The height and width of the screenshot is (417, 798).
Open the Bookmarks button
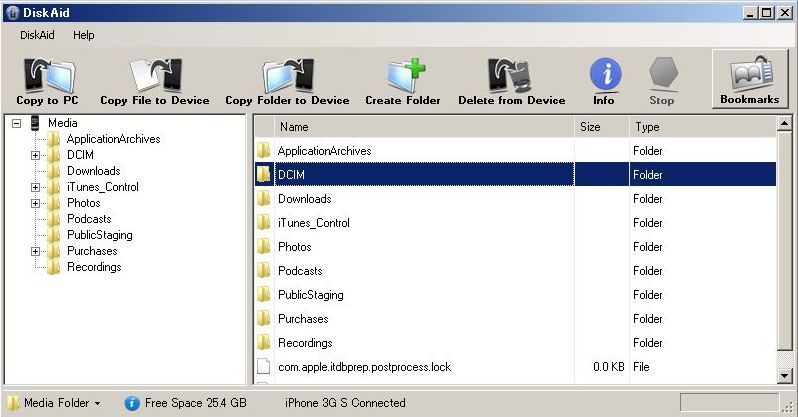click(x=750, y=79)
